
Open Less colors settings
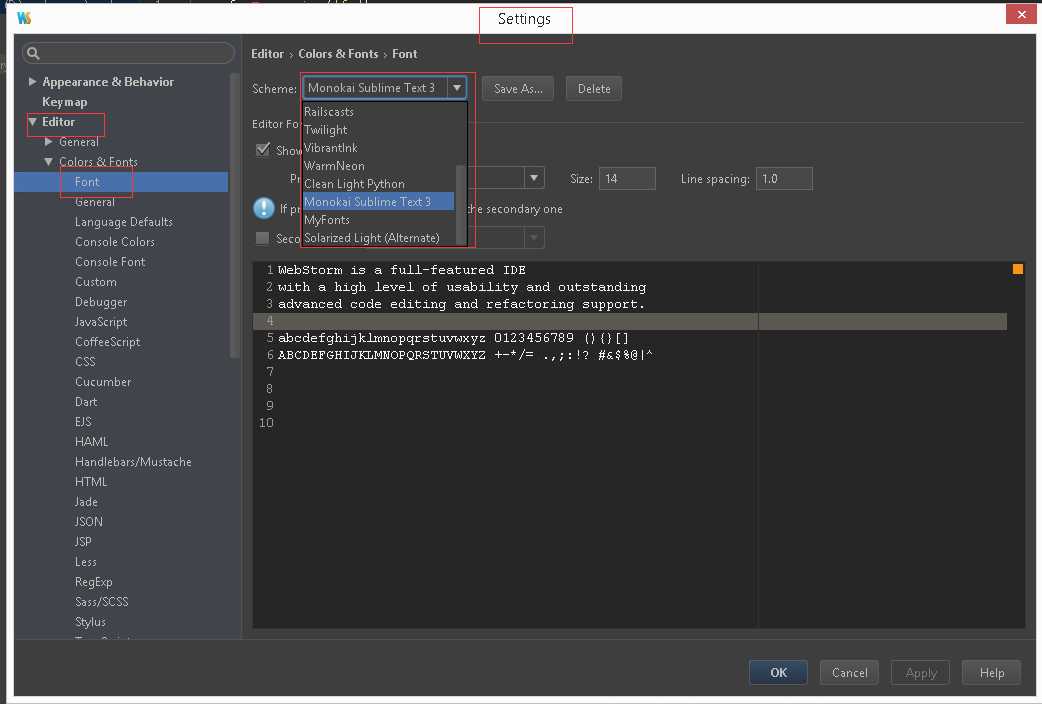point(85,561)
